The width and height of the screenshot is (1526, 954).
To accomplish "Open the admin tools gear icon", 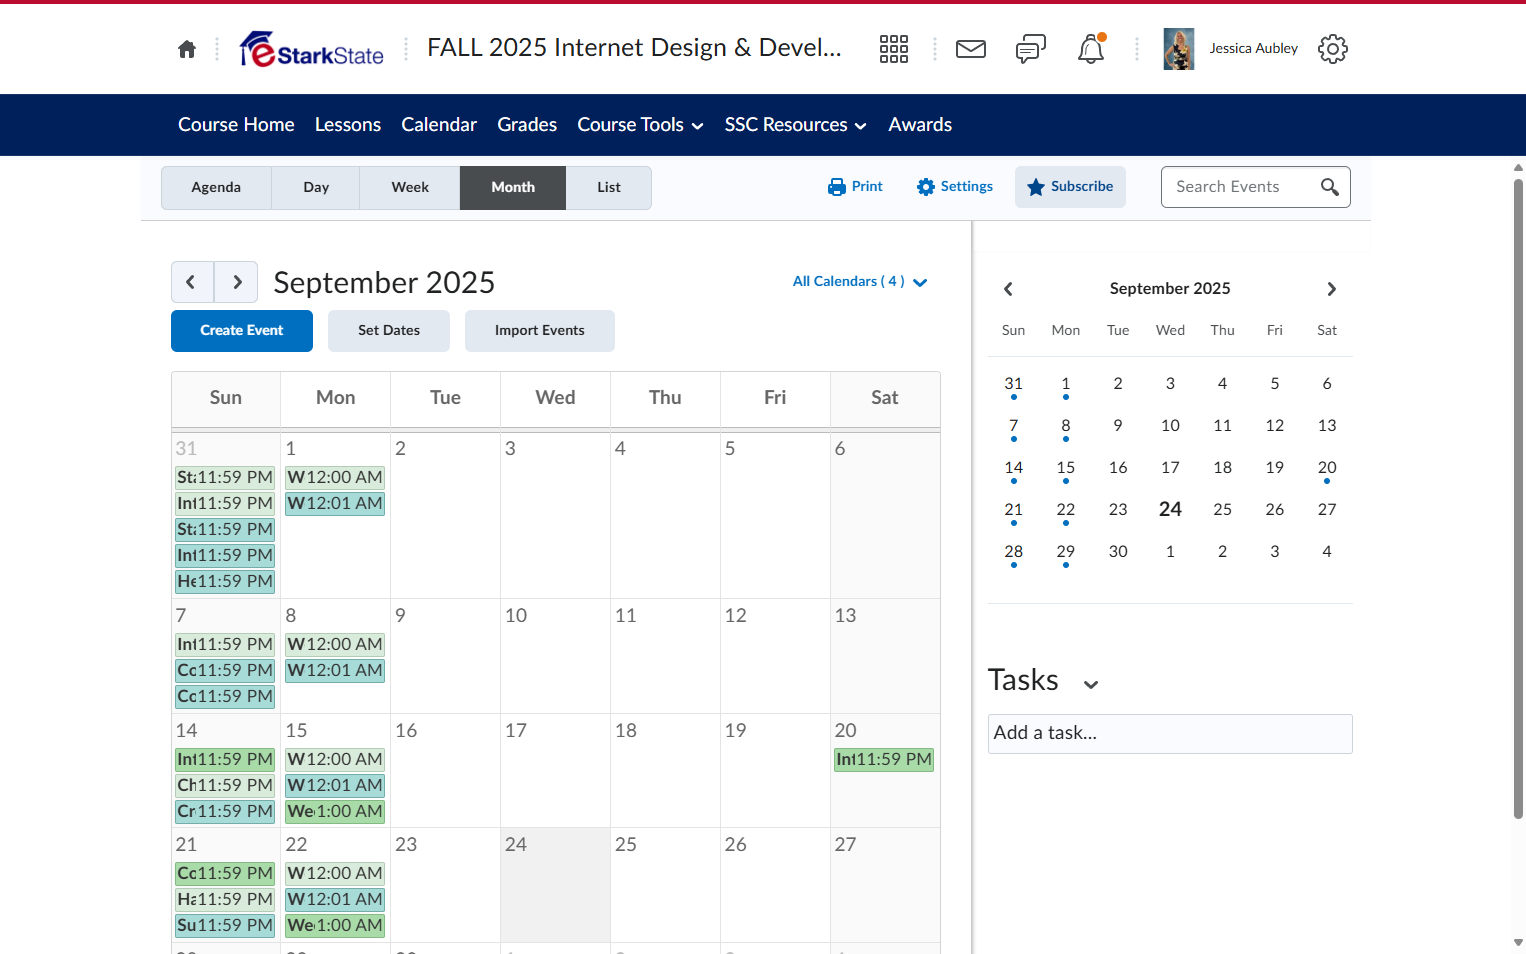I will [1333, 49].
